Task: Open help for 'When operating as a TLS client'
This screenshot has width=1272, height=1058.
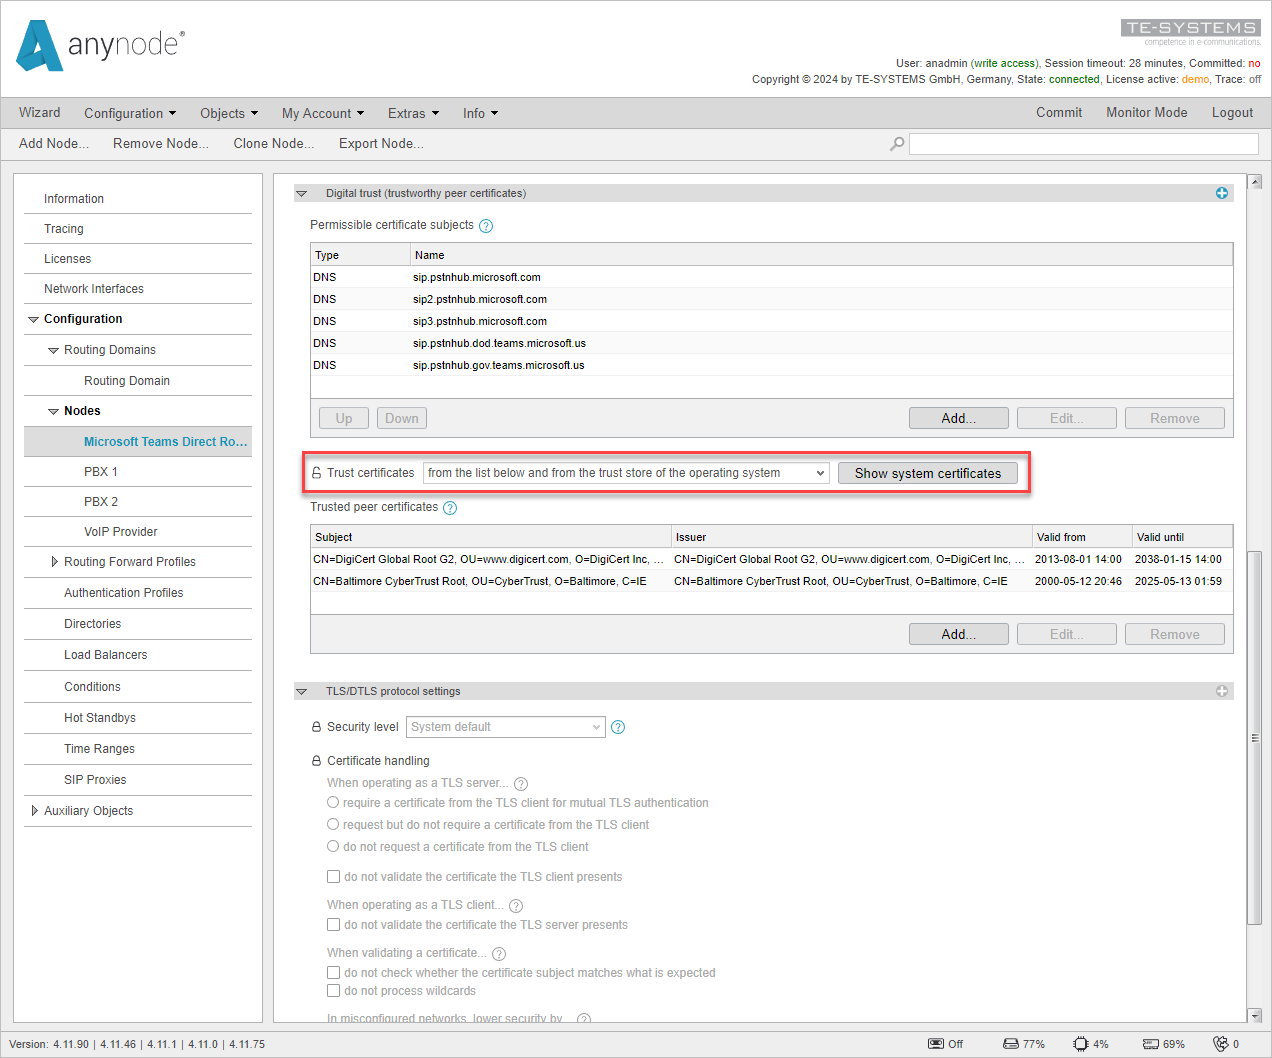Action: [x=516, y=906]
